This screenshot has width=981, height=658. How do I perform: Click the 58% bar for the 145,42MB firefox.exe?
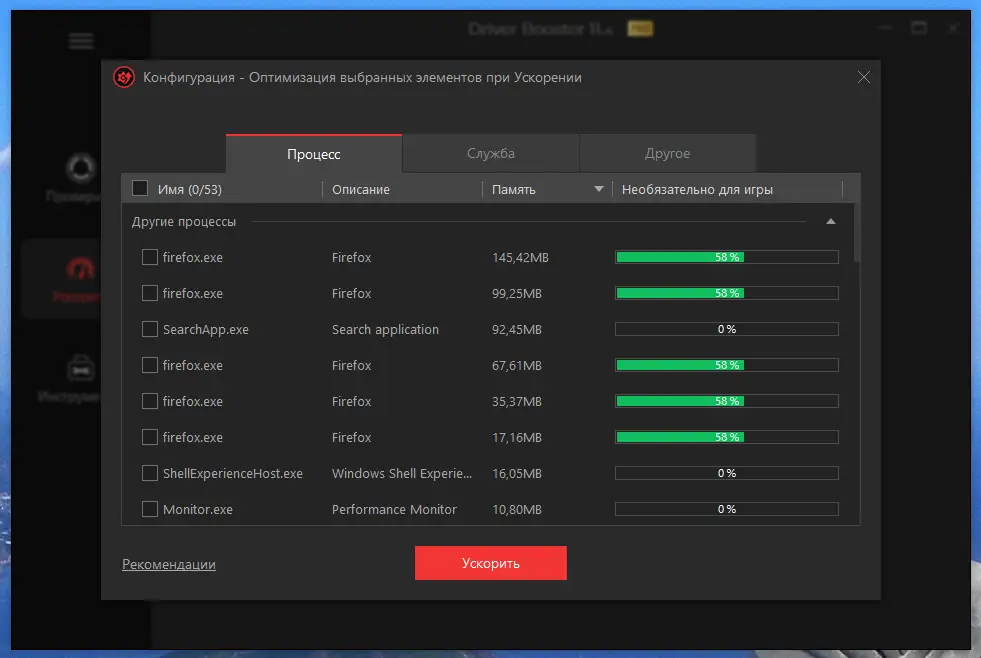point(726,257)
